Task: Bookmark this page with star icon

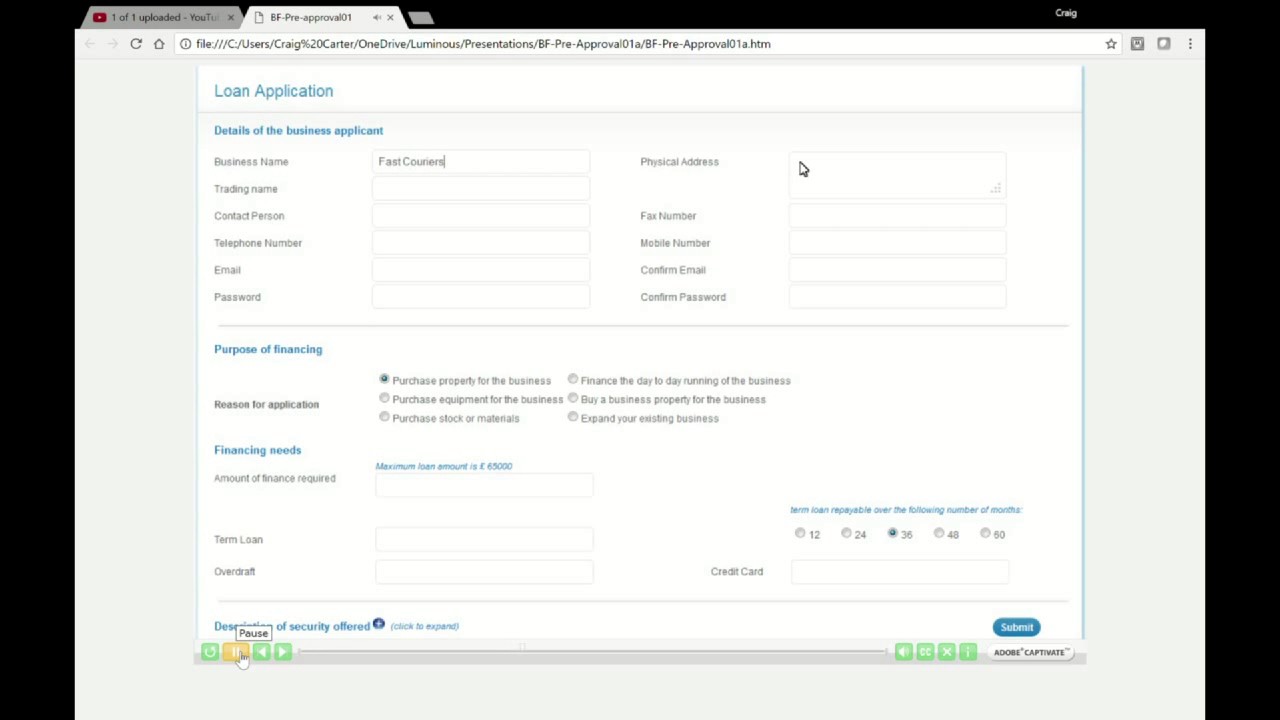Action: pyautogui.click(x=1111, y=44)
